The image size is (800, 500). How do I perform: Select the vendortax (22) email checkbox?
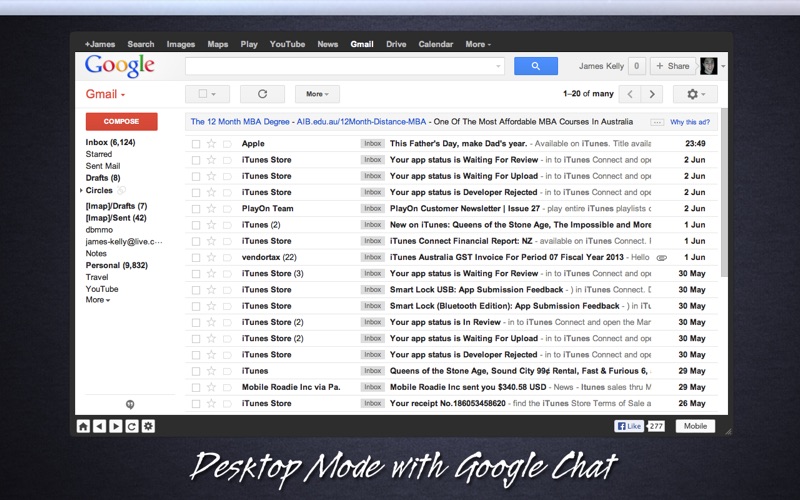tap(195, 258)
